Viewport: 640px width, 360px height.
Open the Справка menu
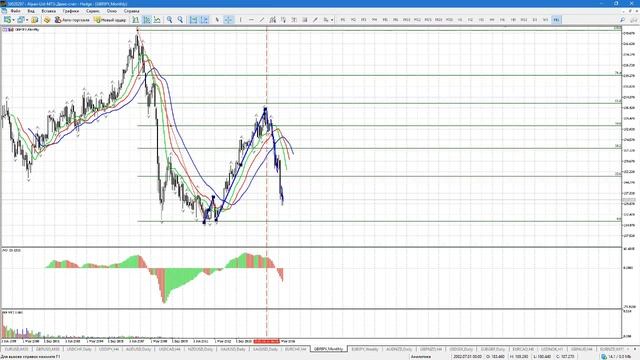tap(131, 11)
